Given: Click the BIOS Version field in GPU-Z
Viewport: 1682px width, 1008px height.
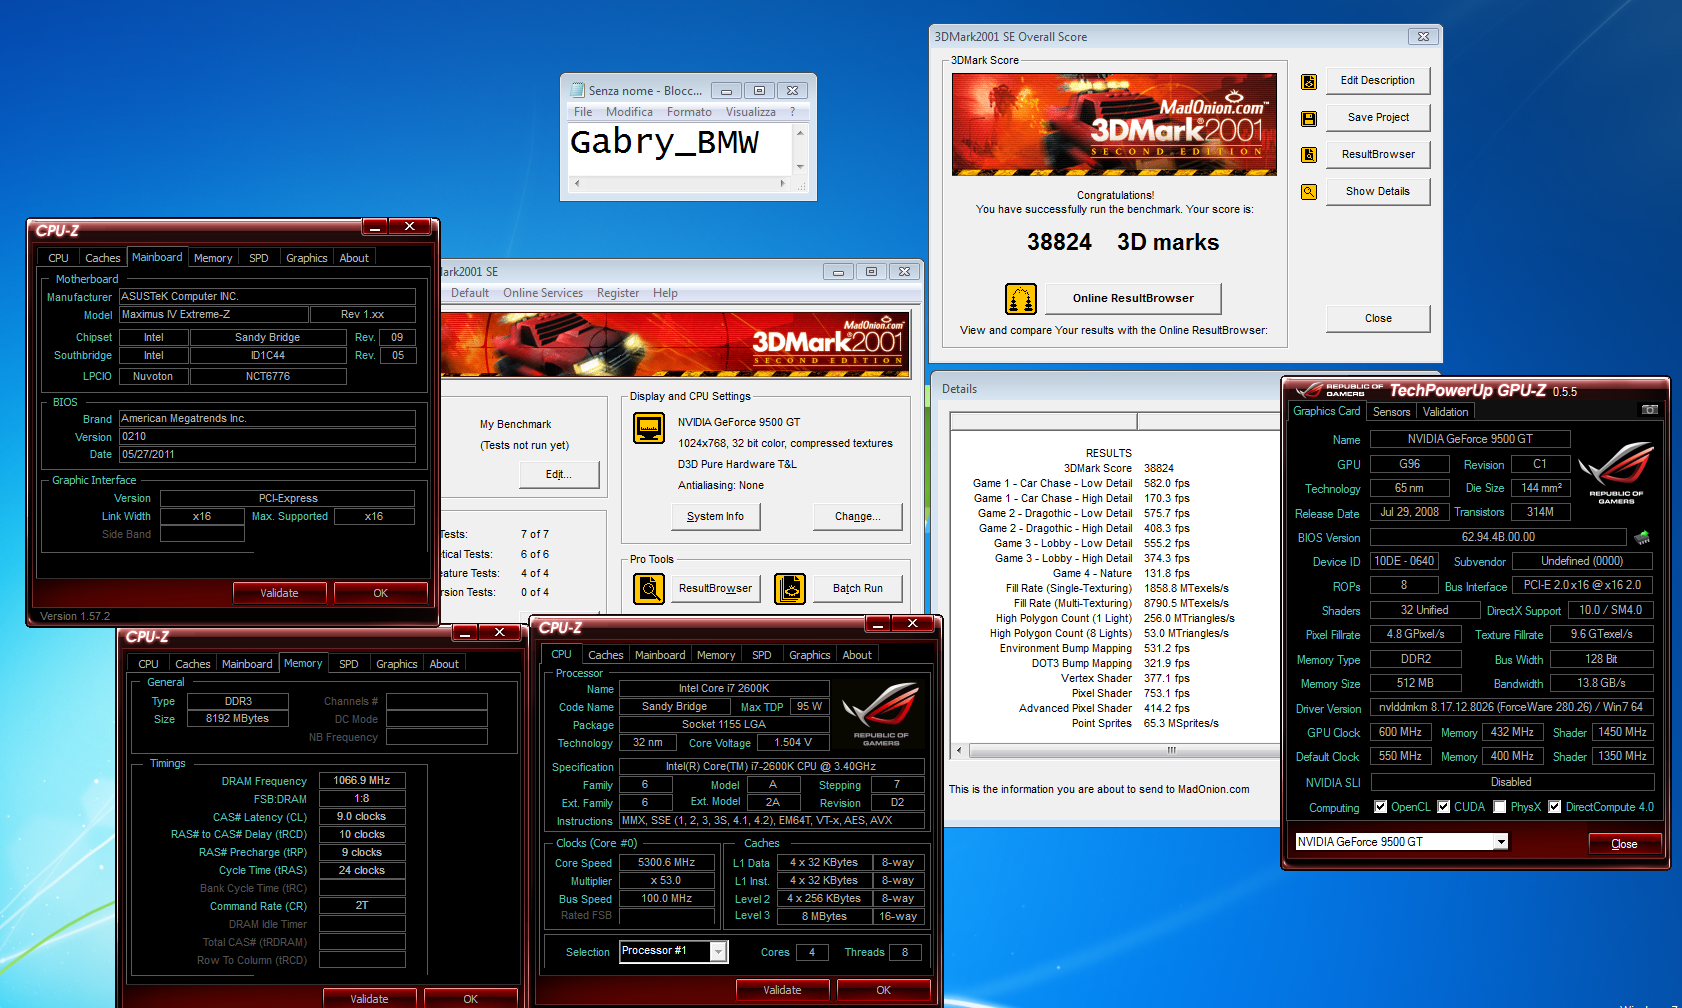Looking at the screenshot, I should click(1498, 538).
